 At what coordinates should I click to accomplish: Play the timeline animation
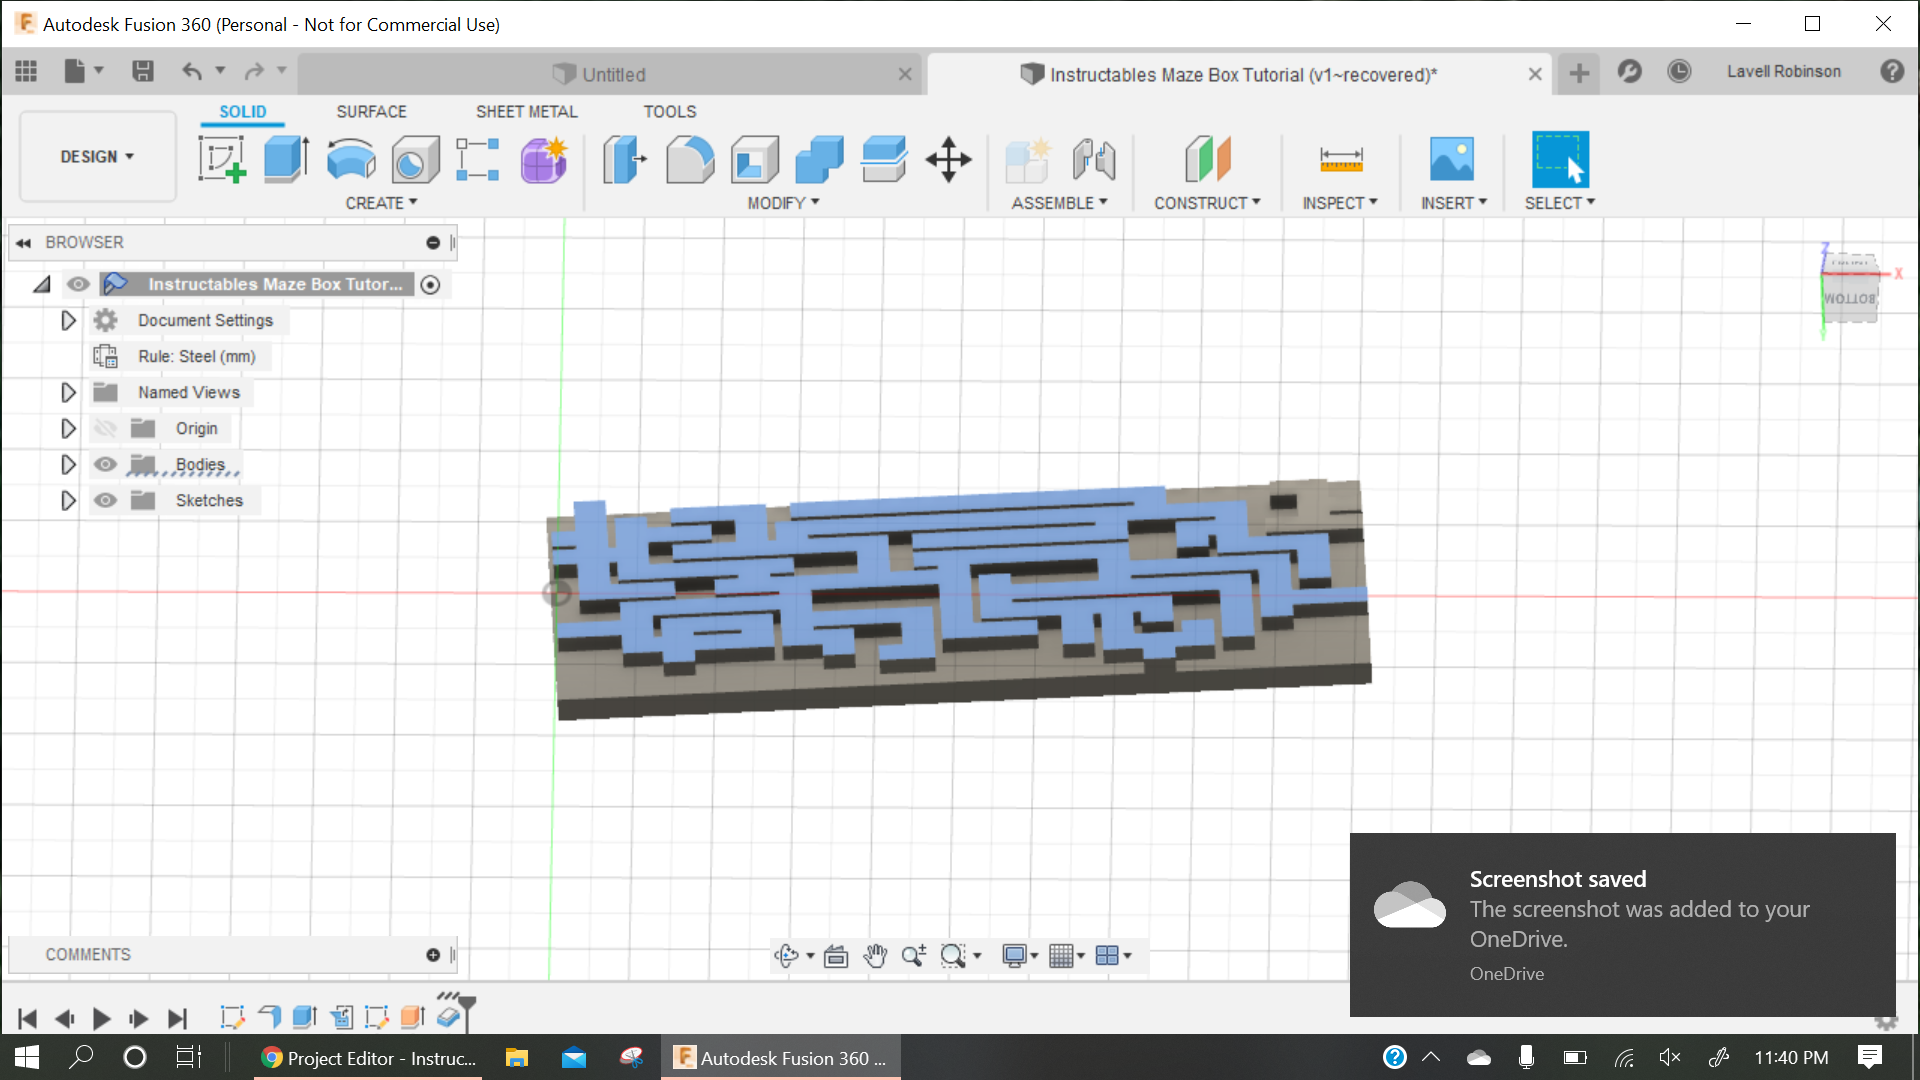(x=101, y=1019)
